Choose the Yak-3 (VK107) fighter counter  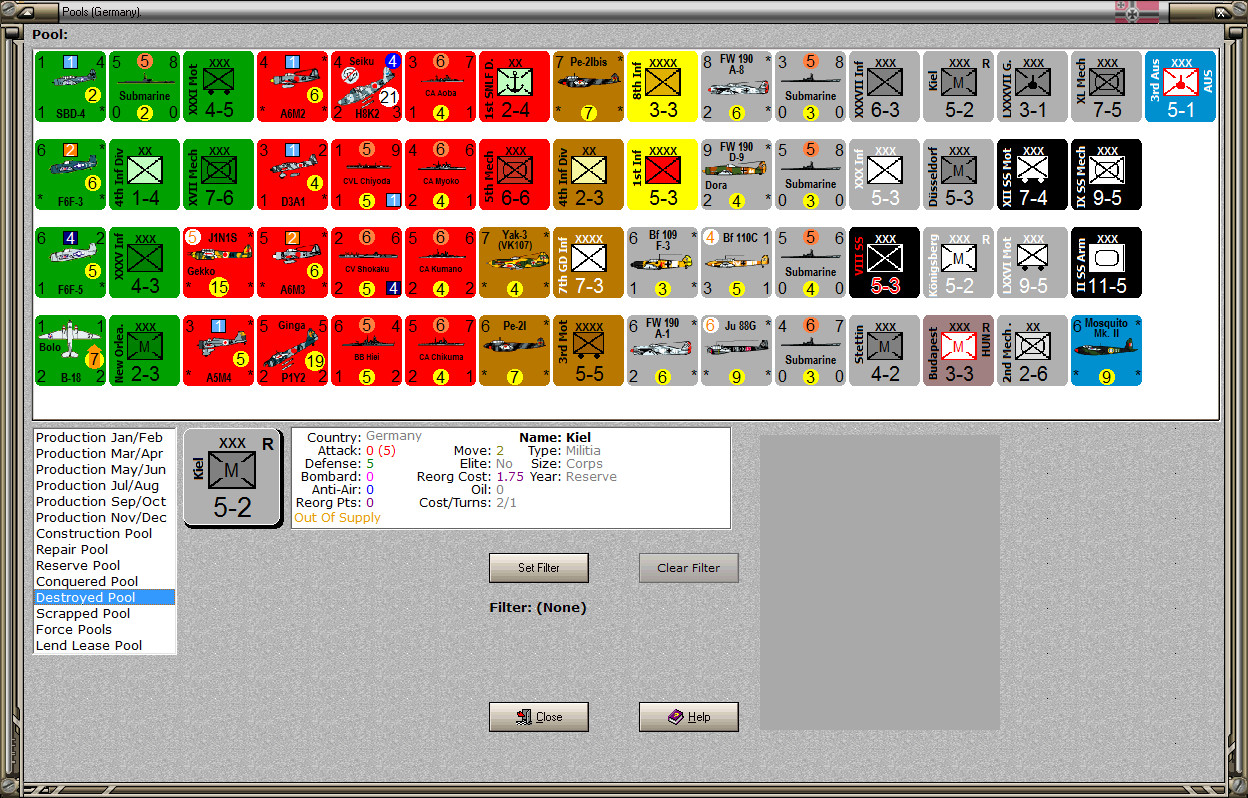pos(514,263)
